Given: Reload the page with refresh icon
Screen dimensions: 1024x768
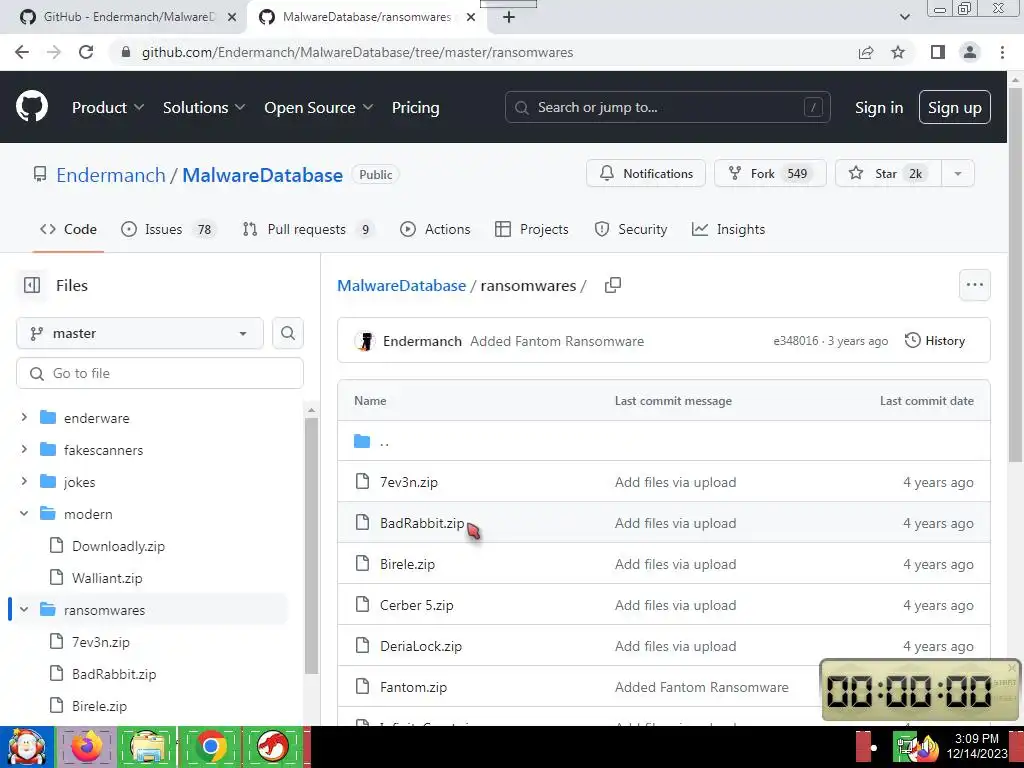Looking at the screenshot, I should (x=86, y=52).
